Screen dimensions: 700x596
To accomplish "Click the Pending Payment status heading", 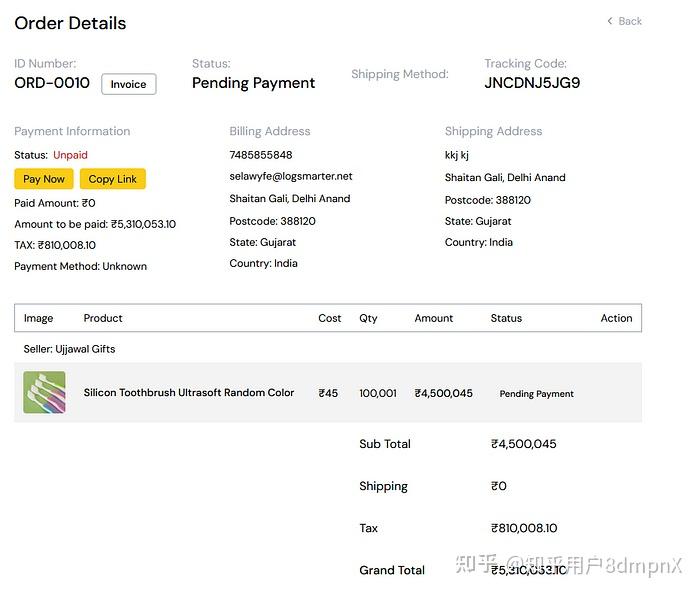I will (253, 83).
